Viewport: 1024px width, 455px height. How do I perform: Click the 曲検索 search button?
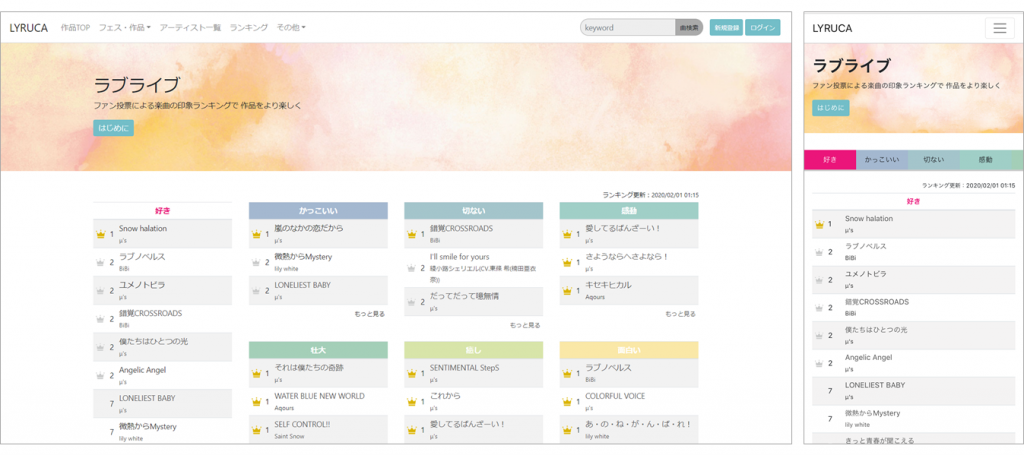689,27
